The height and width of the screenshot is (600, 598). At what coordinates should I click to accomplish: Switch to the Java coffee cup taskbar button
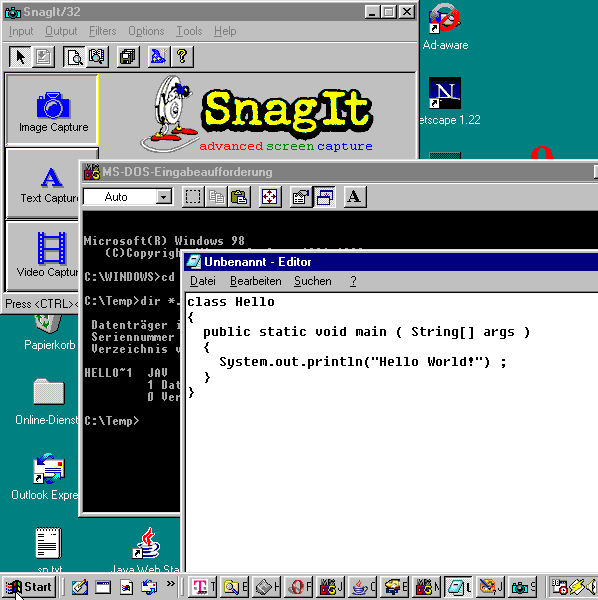click(363, 587)
